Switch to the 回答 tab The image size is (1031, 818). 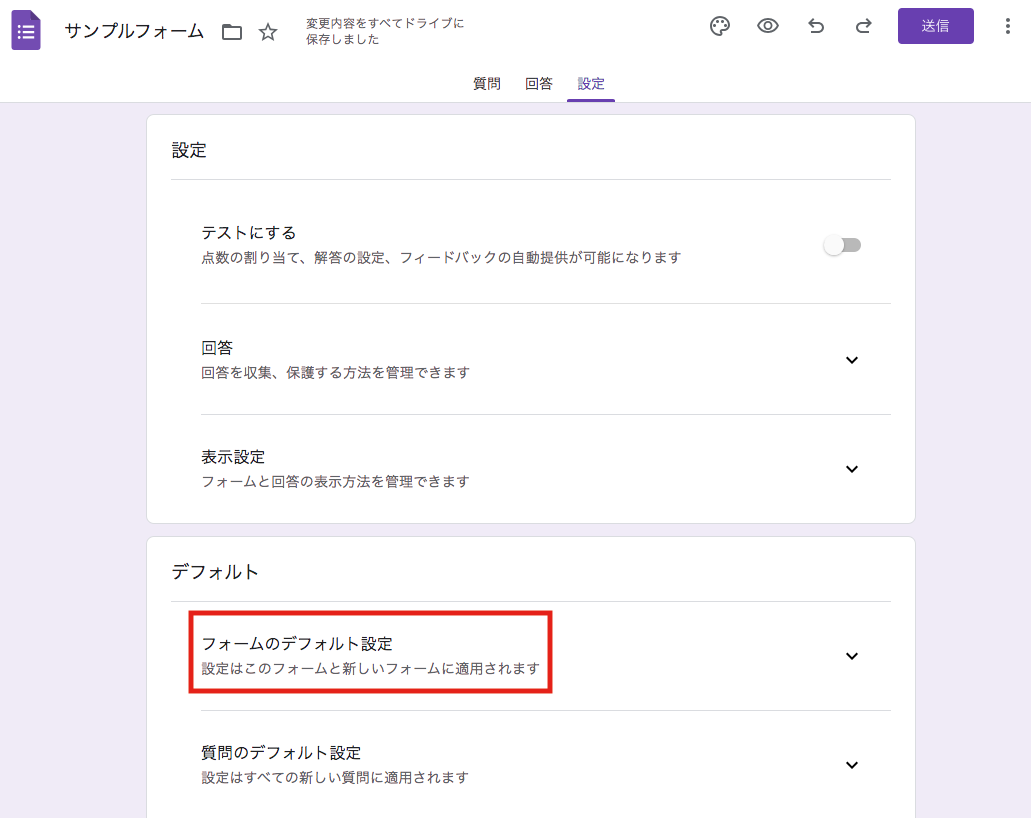[539, 84]
